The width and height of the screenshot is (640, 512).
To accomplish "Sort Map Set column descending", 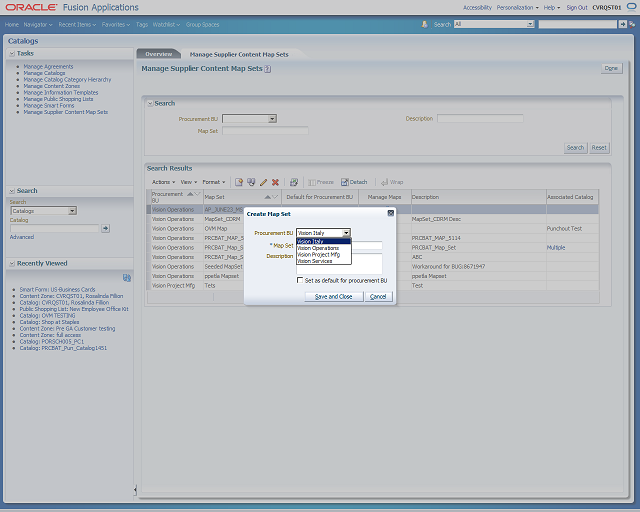I will pyautogui.click(x=275, y=197).
